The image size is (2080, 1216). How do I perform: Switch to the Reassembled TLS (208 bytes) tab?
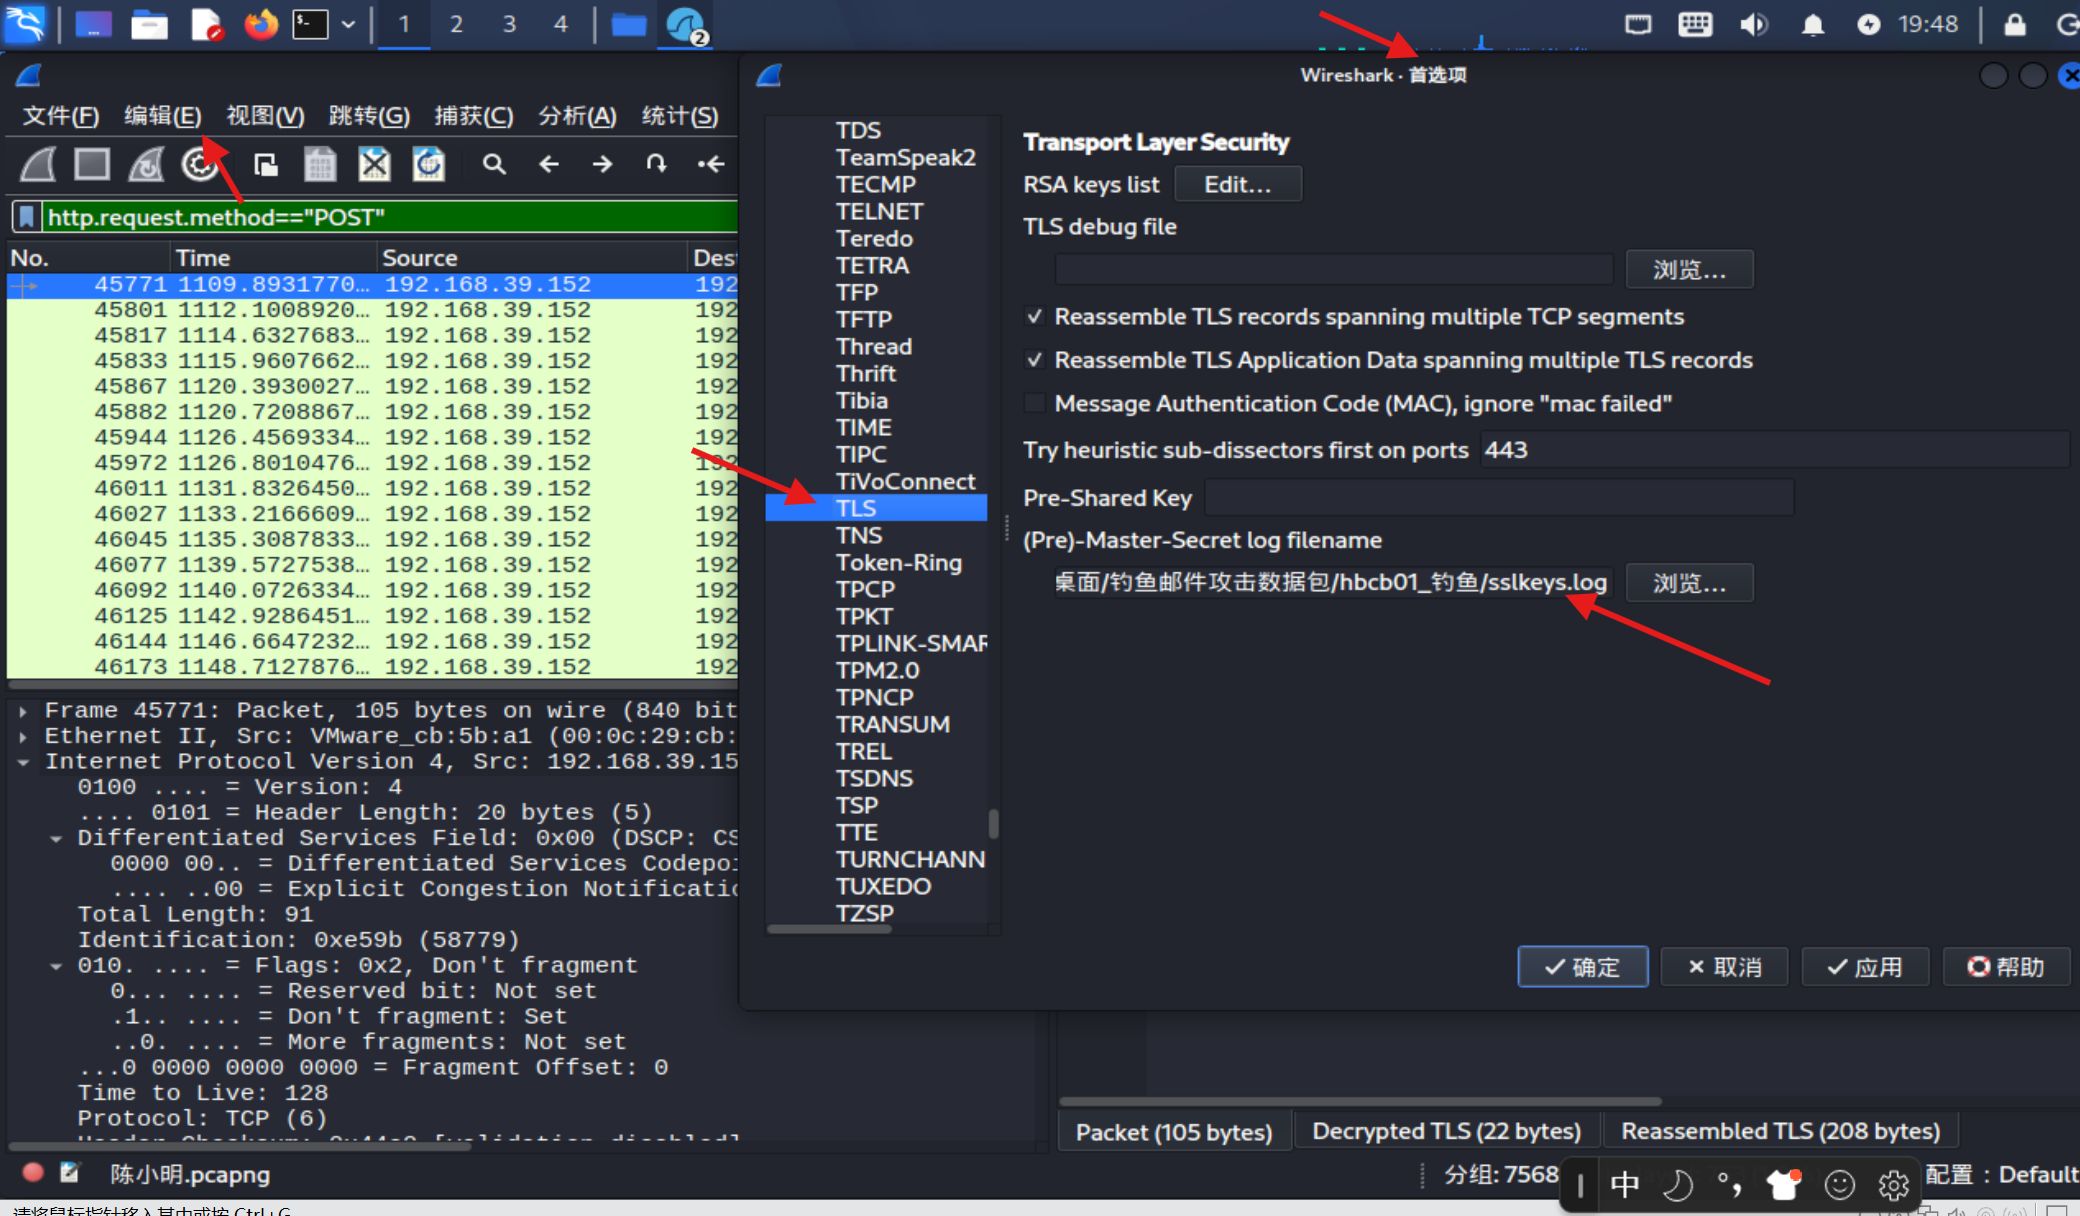tap(1780, 1131)
